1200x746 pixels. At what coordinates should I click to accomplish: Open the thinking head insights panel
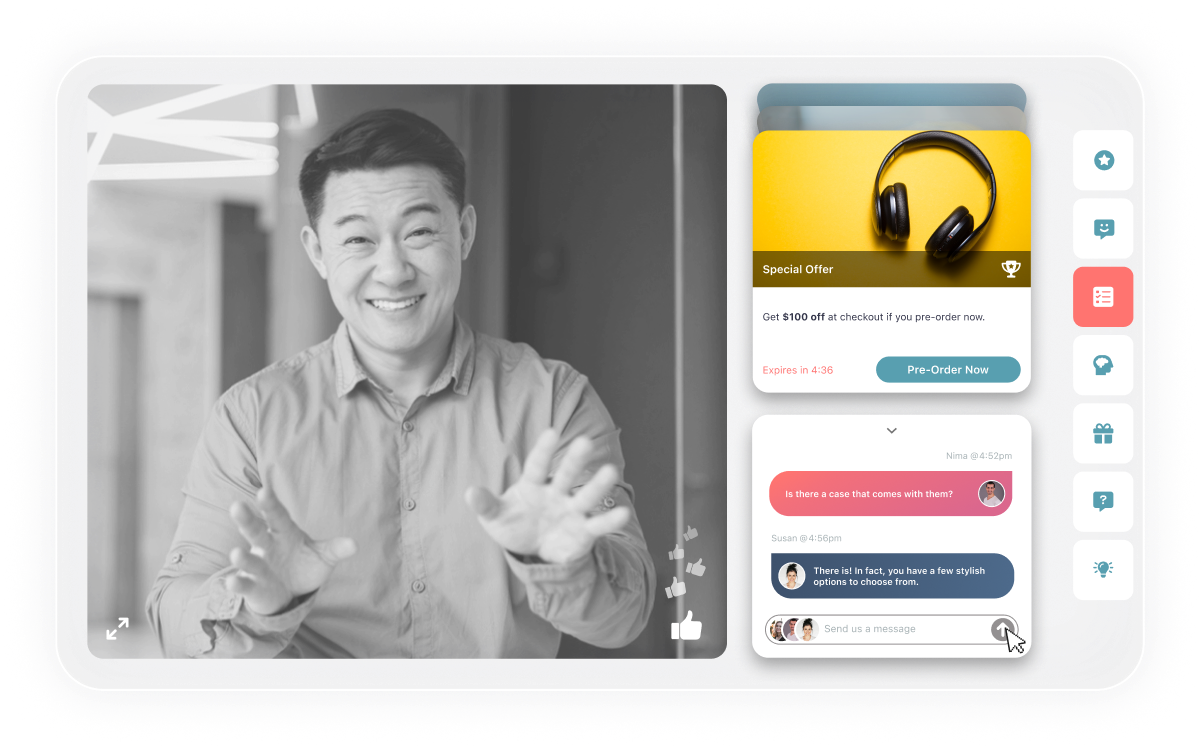[x=1103, y=365]
